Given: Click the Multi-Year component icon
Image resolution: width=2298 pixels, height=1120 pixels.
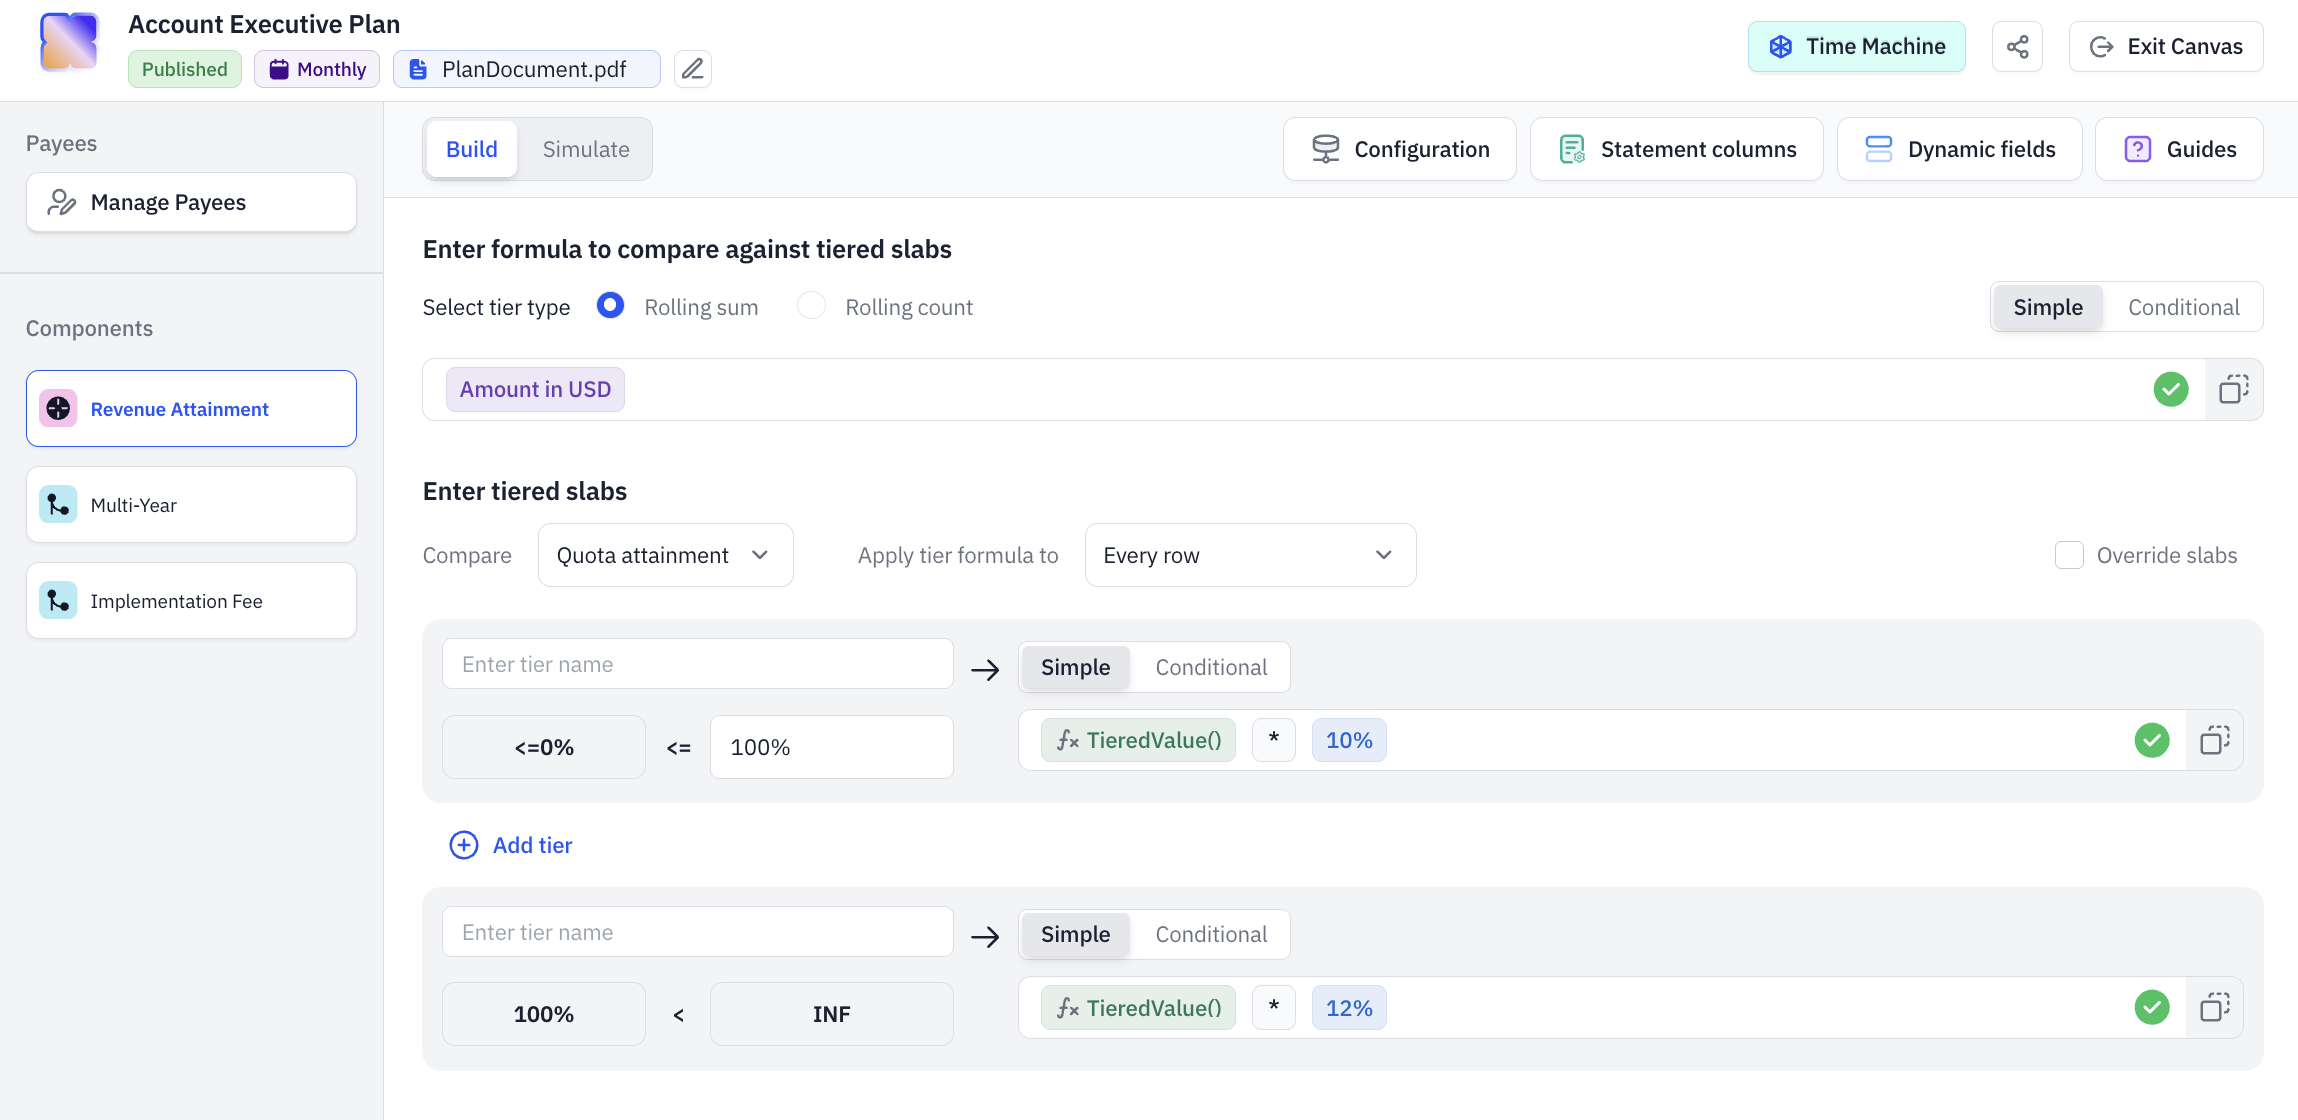Looking at the screenshot, I should [x=58, y=505].
